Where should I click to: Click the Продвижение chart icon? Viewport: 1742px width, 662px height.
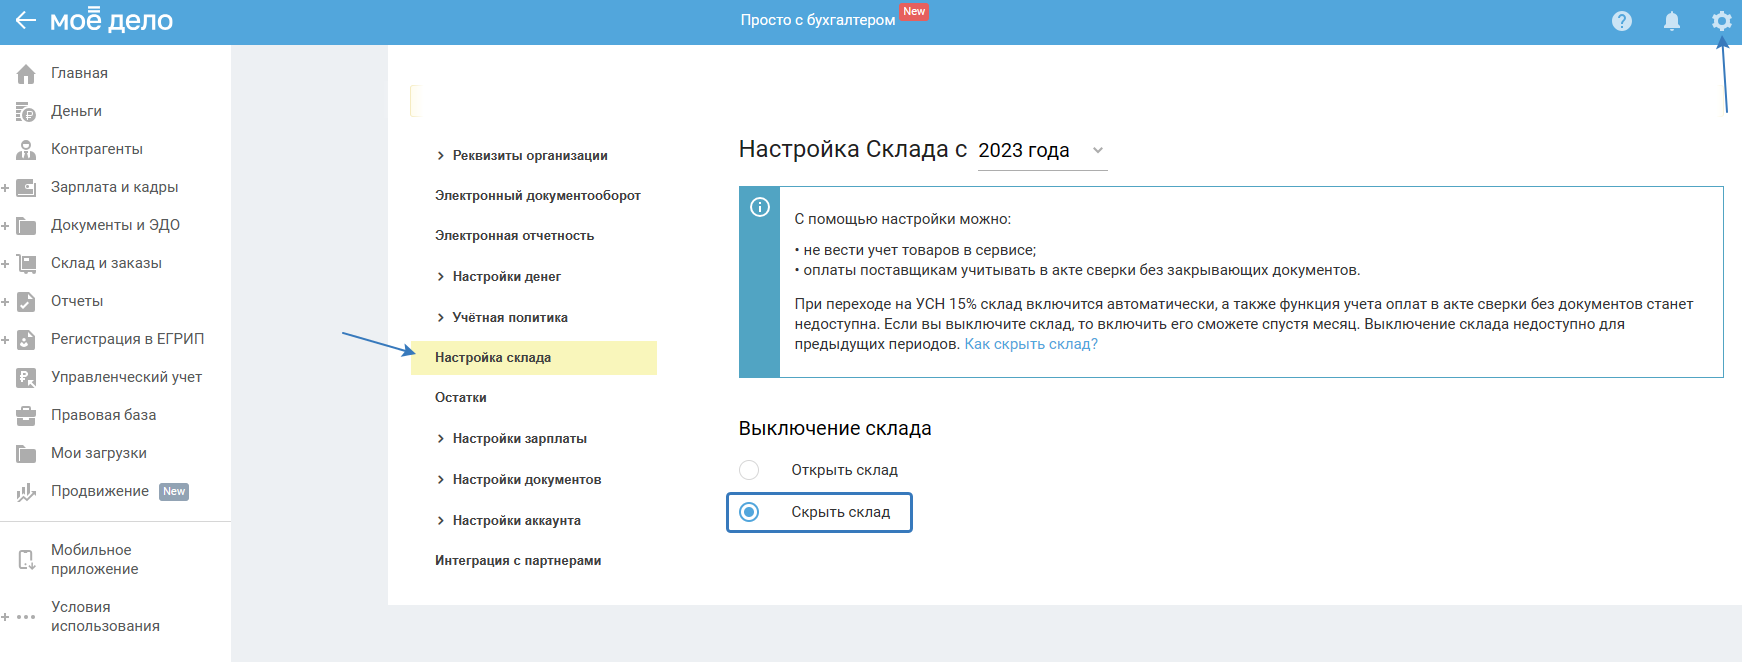coord(26,491)
